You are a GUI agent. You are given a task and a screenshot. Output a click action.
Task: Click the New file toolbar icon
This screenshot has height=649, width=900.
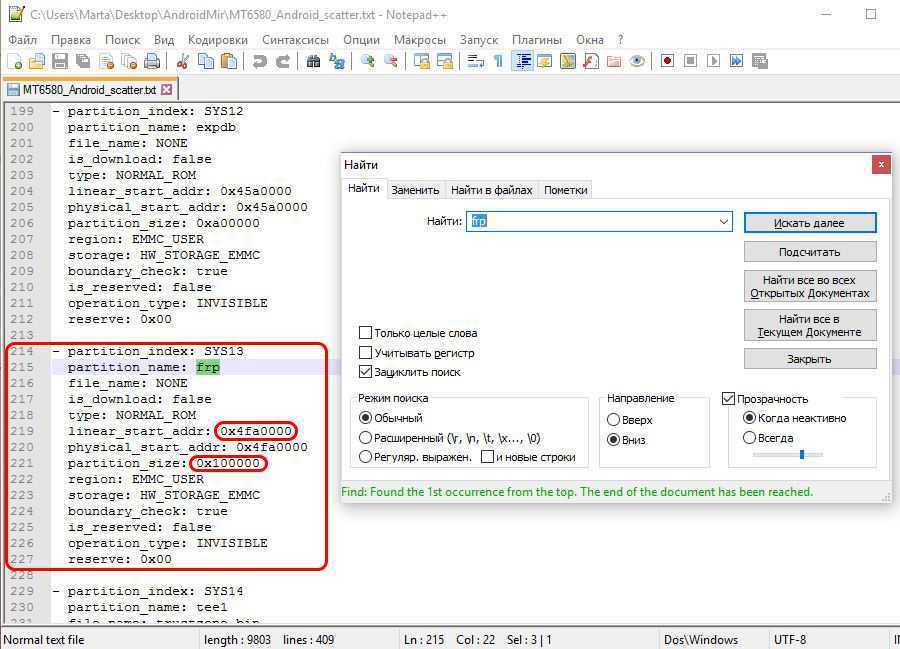click(14, 61)
